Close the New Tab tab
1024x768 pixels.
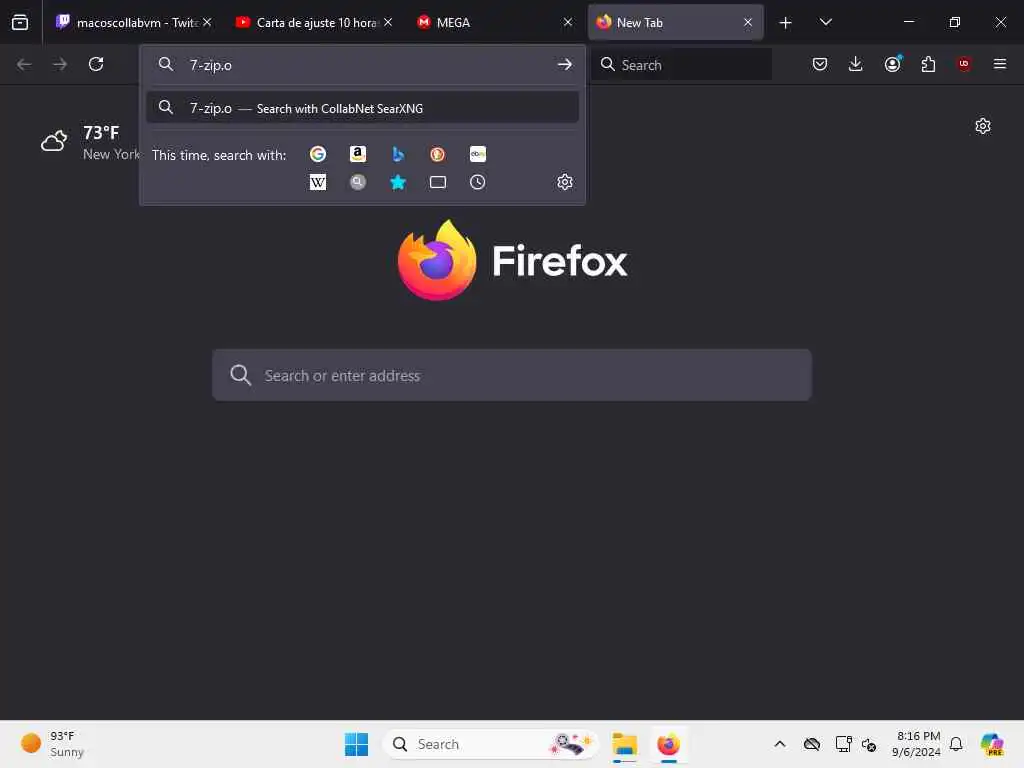tap(748, 22)
